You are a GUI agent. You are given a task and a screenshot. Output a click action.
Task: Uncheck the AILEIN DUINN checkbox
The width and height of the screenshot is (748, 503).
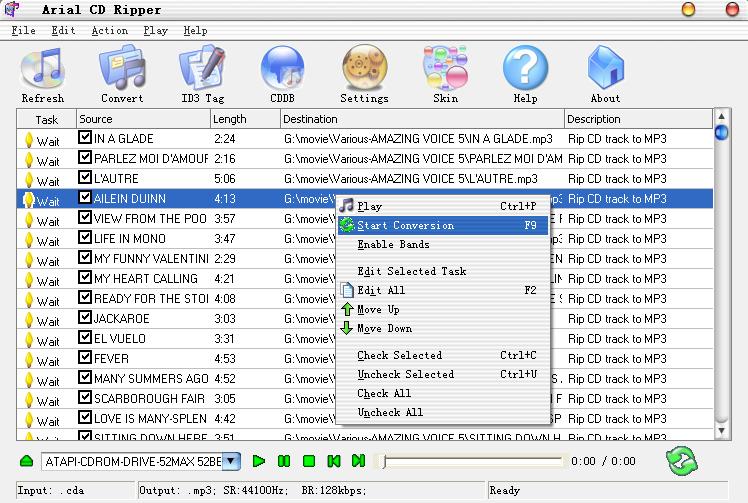[85, 198]
